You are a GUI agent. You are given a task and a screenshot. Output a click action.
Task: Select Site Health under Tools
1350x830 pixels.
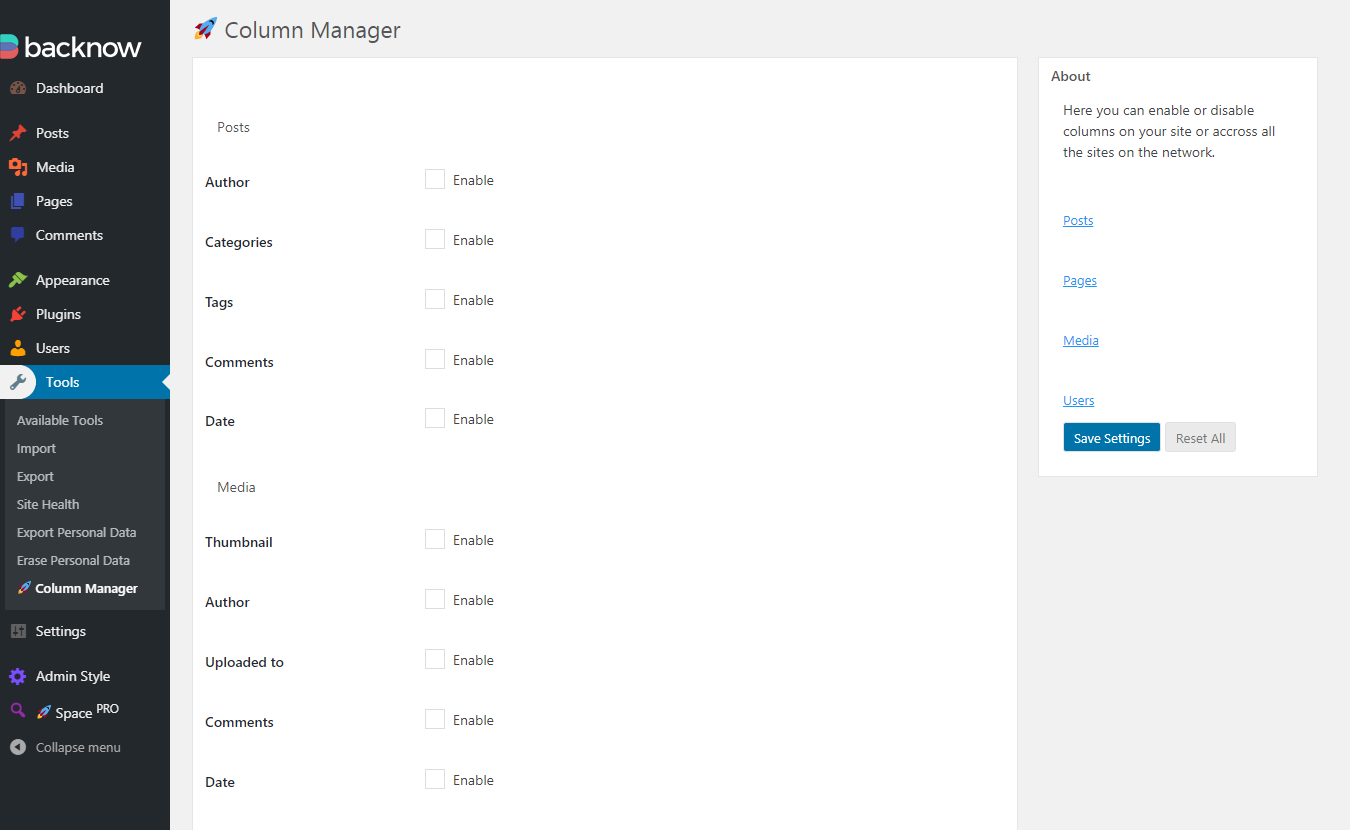(x=48, y=504)
